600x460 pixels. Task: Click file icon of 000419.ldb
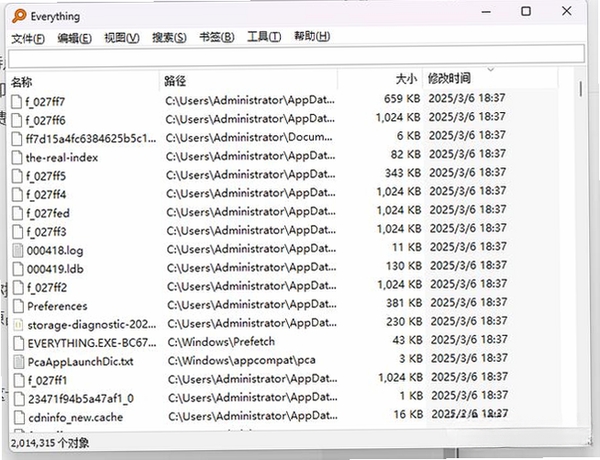(x=18, y=269)
